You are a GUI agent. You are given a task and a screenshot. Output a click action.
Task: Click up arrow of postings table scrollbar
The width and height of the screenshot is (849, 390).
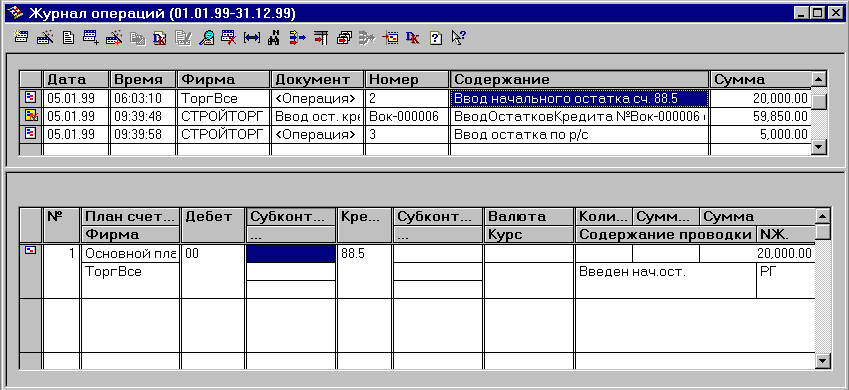coord(822,216)
